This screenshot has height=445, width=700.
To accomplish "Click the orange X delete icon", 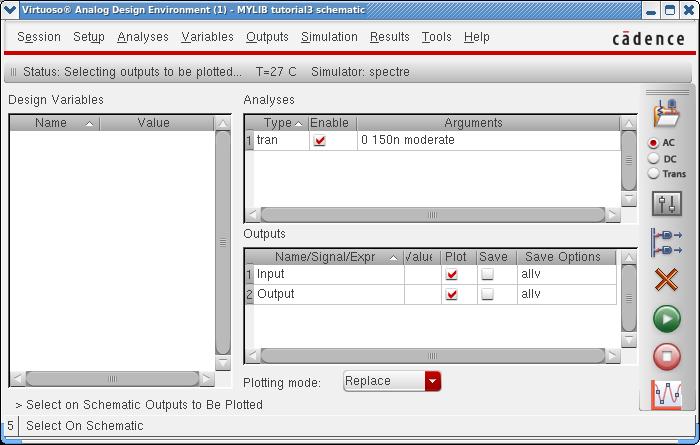I will (x=666, y=280).
